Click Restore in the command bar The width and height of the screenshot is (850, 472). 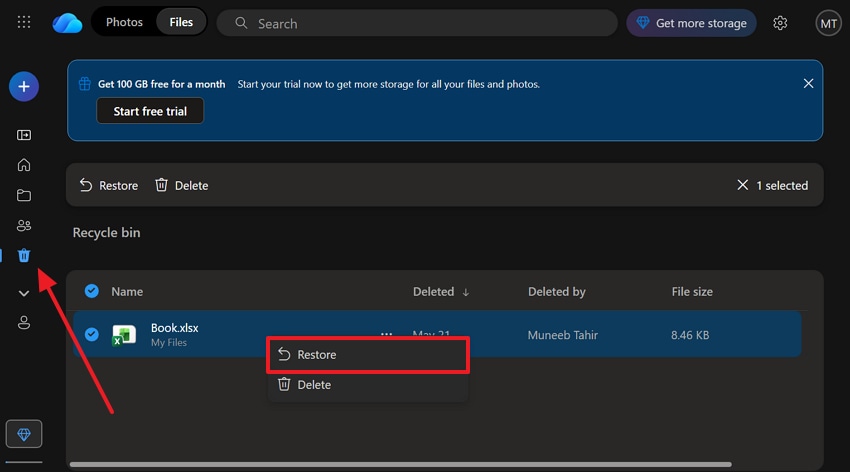(x=109, y=185)
